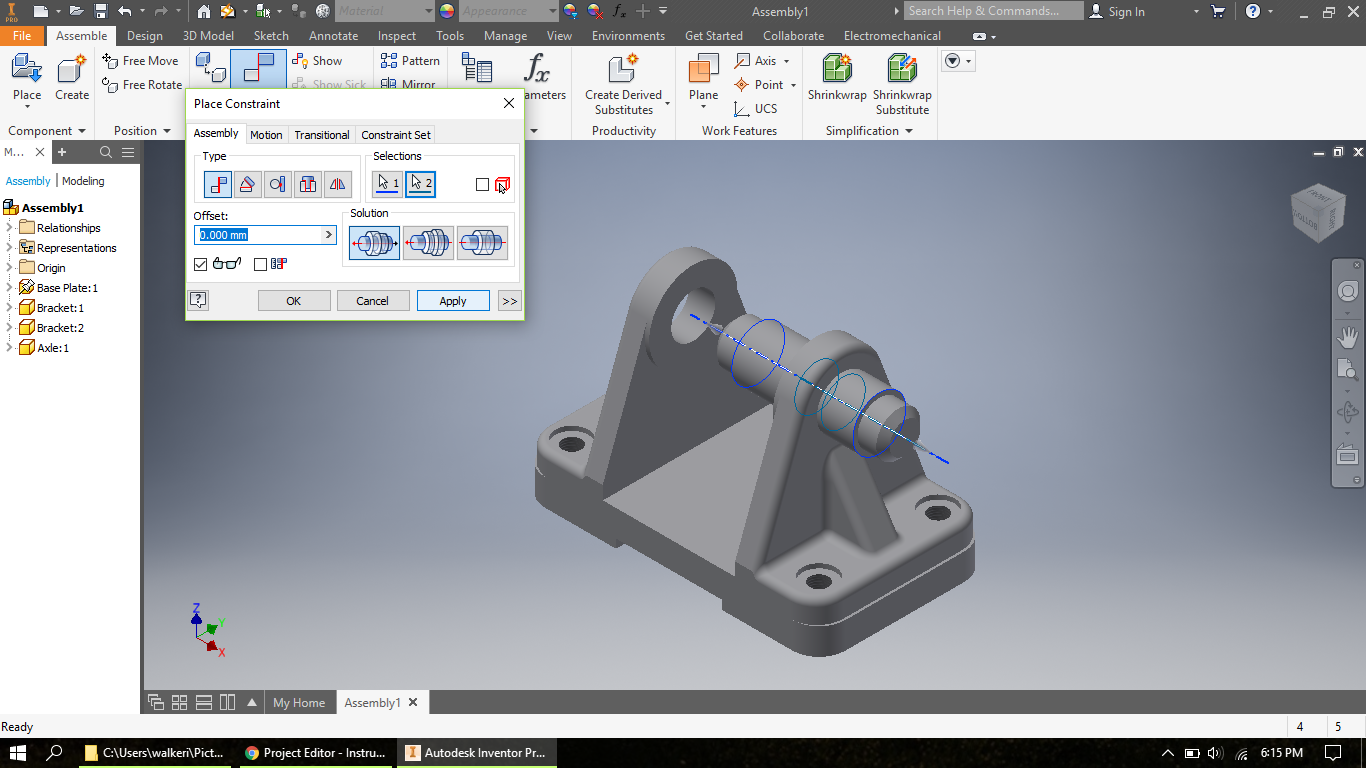Viewport: 1366px width, 768px height.
Task: Select the Pan tool in navigation bar
Action: 1347,337
